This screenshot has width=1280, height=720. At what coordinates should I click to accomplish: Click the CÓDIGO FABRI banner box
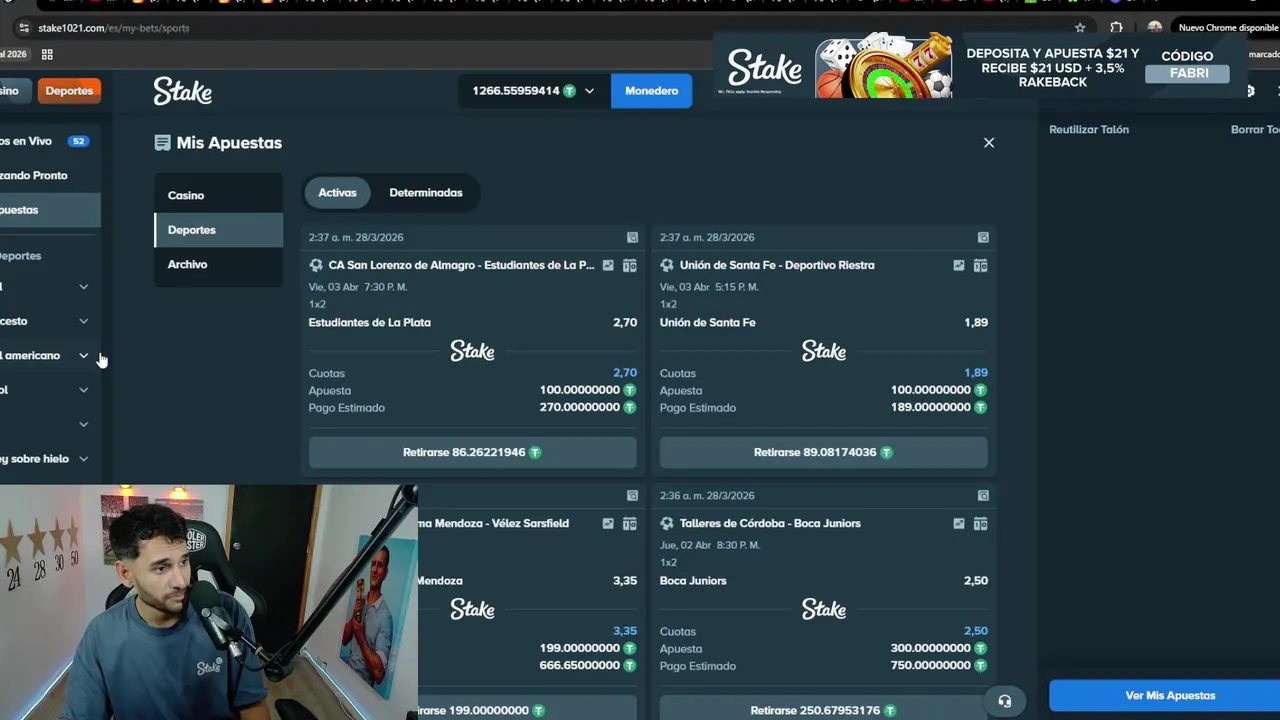pos(1188,66)
